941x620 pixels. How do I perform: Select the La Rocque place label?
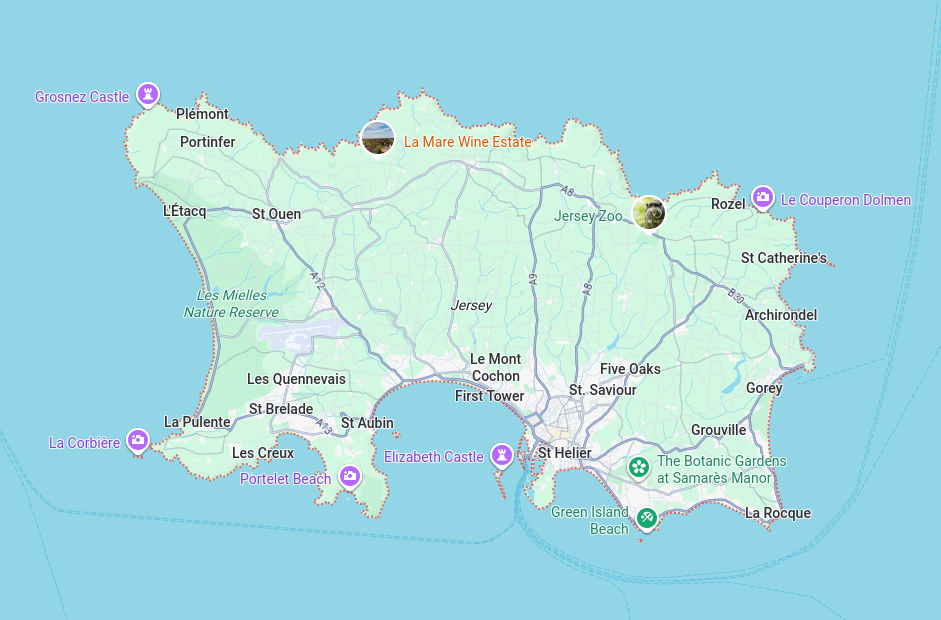click(x=778, y=513)
